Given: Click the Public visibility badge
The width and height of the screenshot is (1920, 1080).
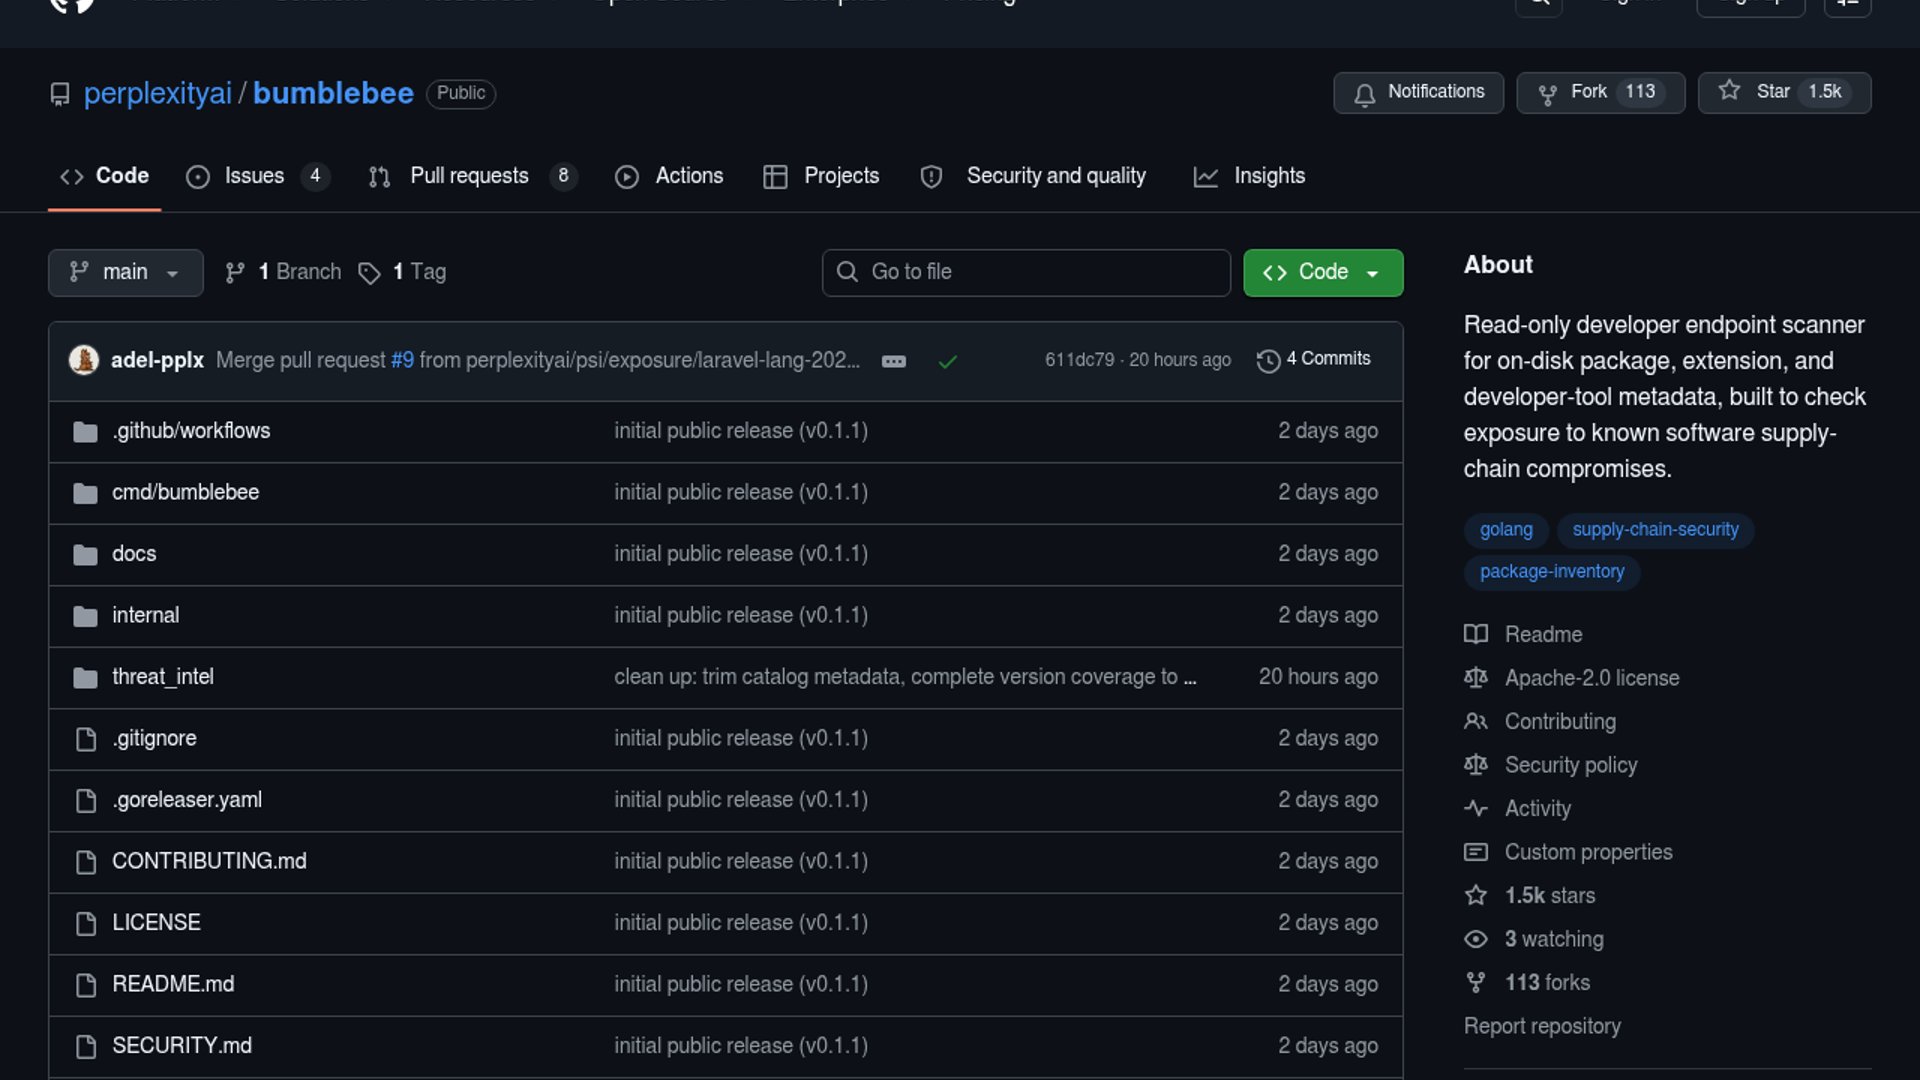Looking at the screenshot, I should coord(461,93).
